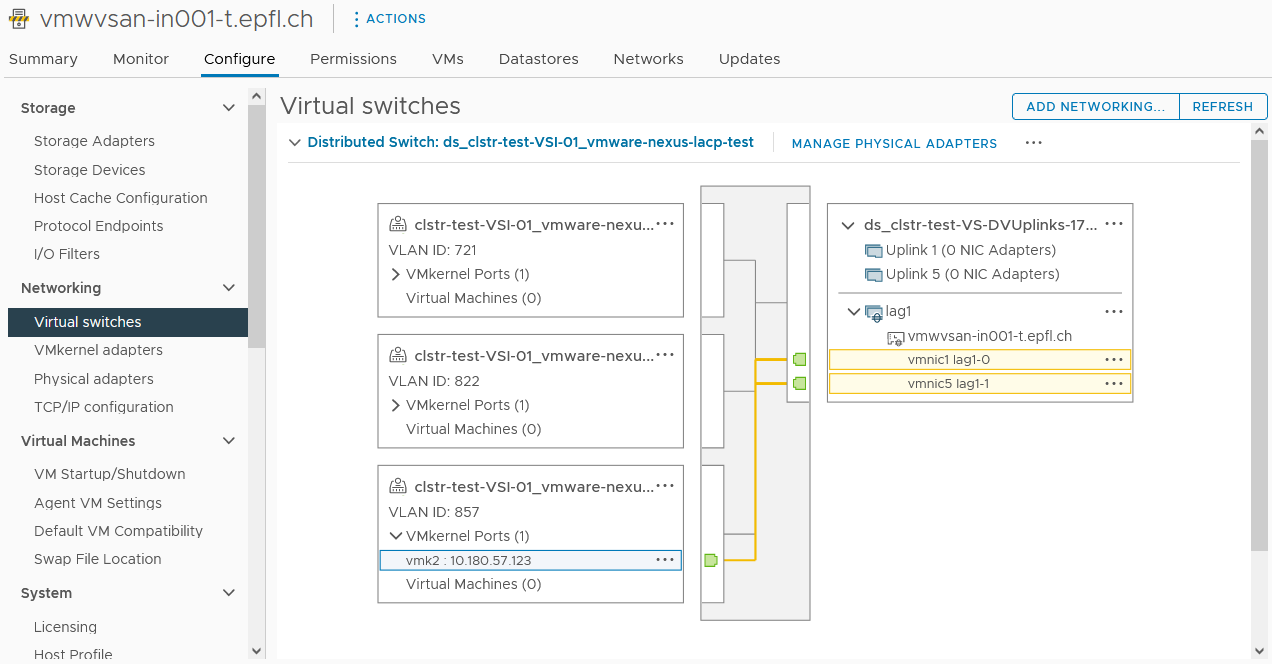Open the Actions dropdown menu
The image size is (1272, 664).
(x=389, y=19)
